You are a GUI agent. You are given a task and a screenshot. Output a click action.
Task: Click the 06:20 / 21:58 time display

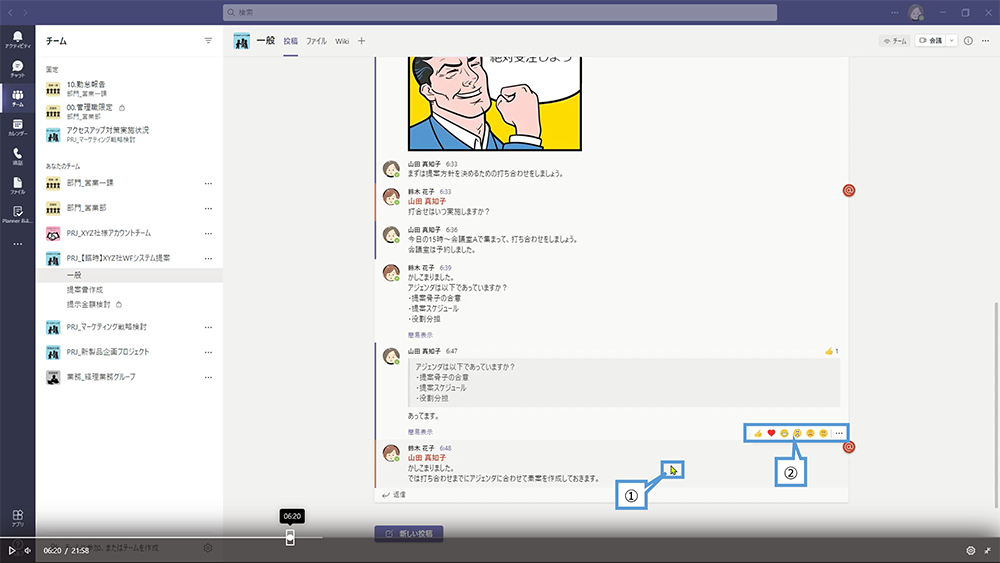click(x=66, y=551)
